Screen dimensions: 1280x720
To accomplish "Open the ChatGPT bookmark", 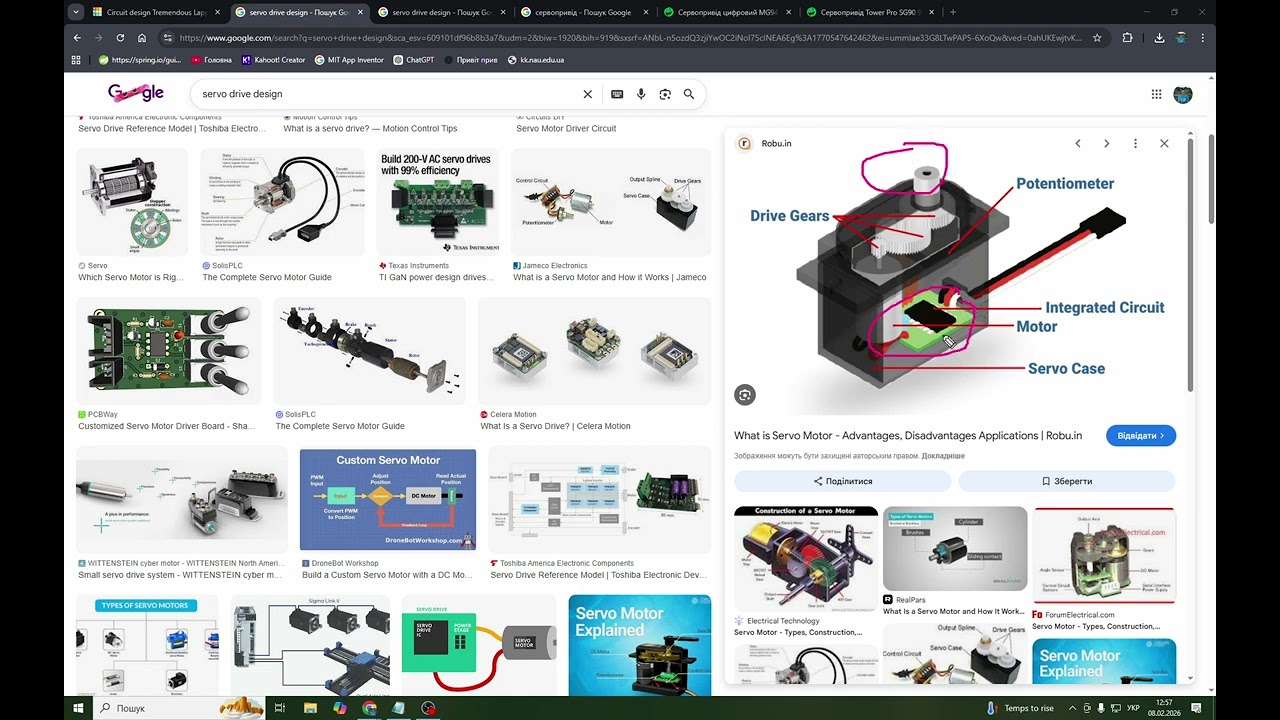I will pos(413,60).
